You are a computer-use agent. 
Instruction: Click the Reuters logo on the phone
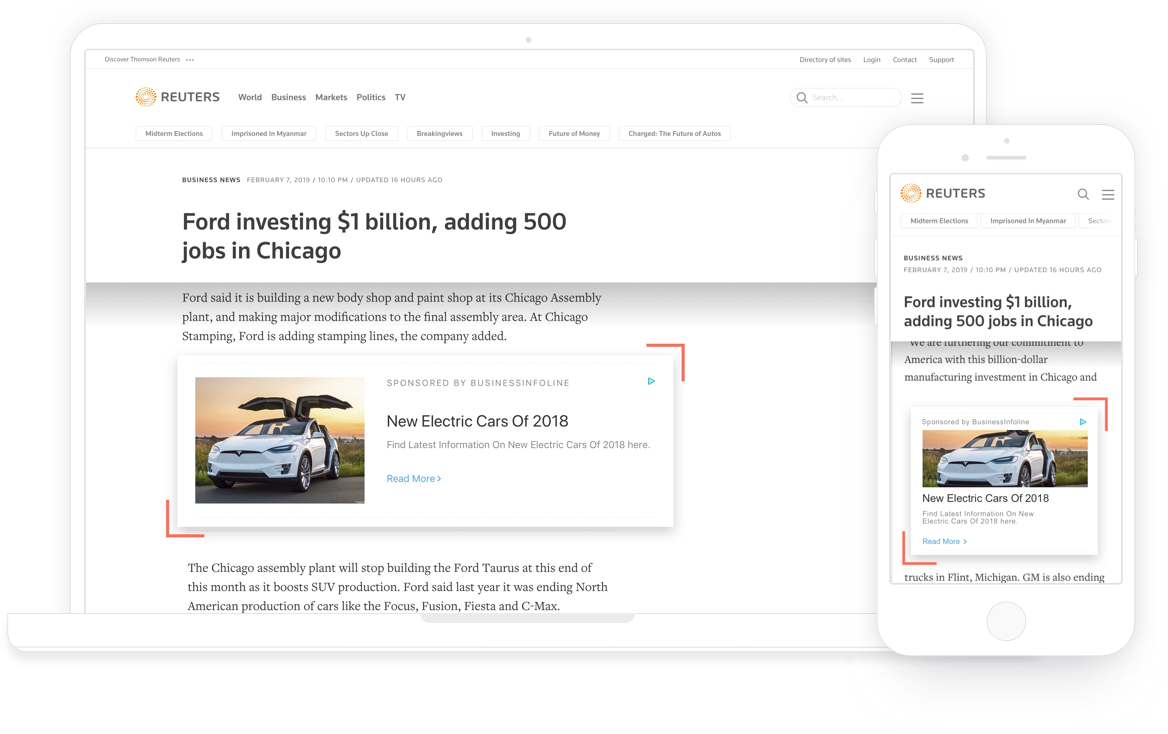(942, 193)
